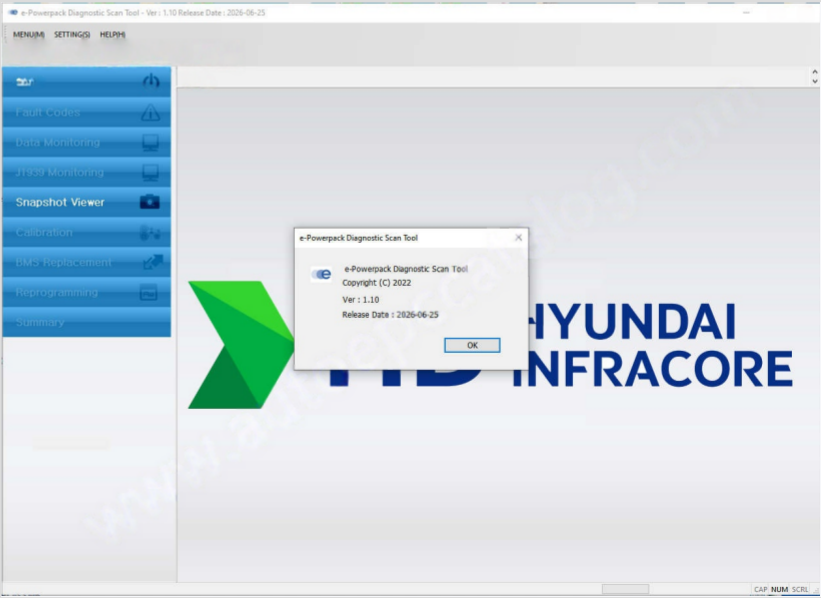Click the app icon in the title bar
This screenshot has height=598, width=821.
pos(12,12)
